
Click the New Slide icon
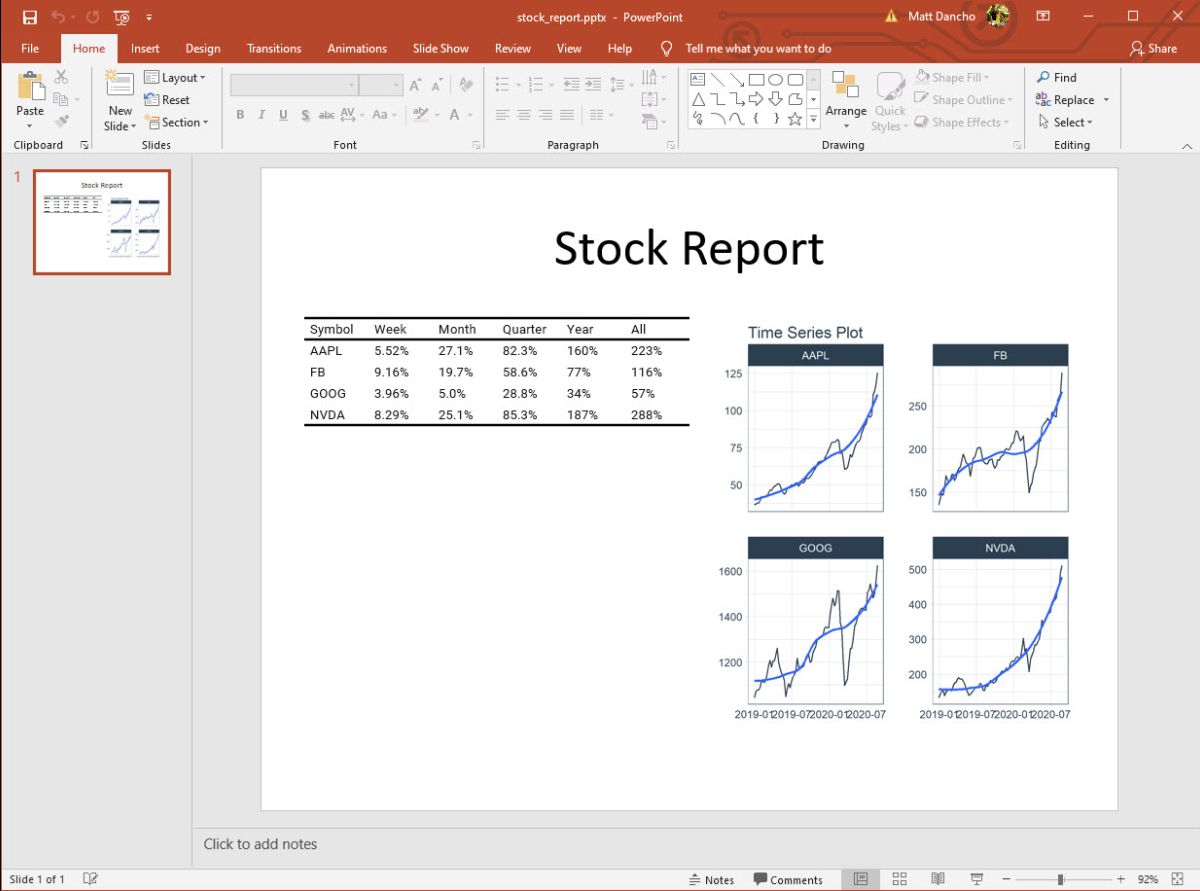(x=120, y=84)
